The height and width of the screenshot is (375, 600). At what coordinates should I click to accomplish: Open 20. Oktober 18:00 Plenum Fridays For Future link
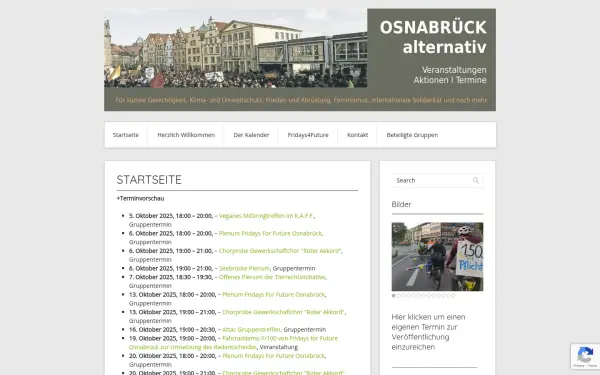pos(273,356)
